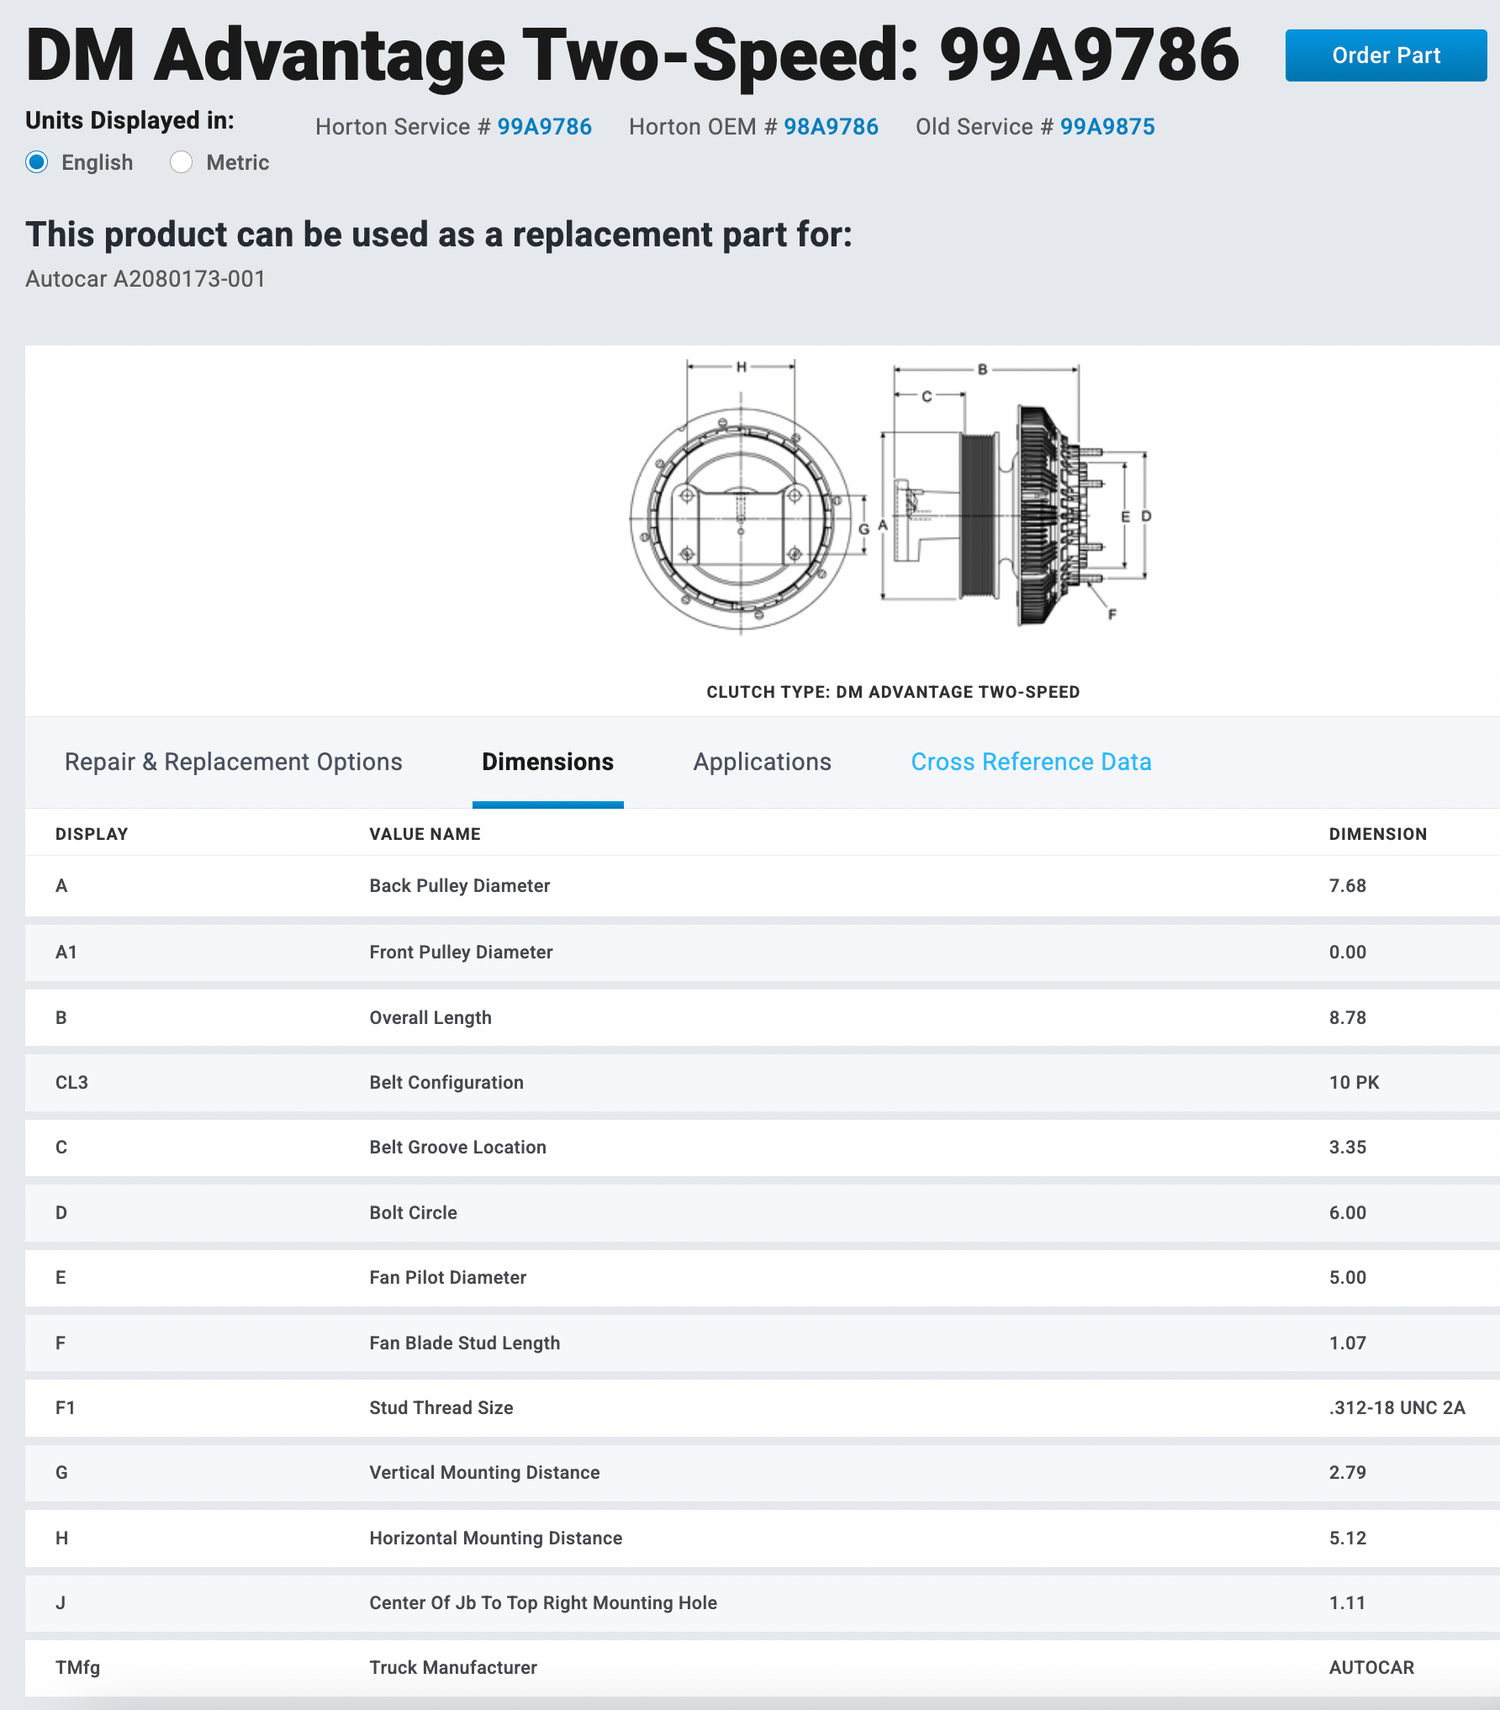1500x1710 pixels.
Task: Click the Truck Manufacturer AUTOCAR value
Action: (x=1371, y=1668)
